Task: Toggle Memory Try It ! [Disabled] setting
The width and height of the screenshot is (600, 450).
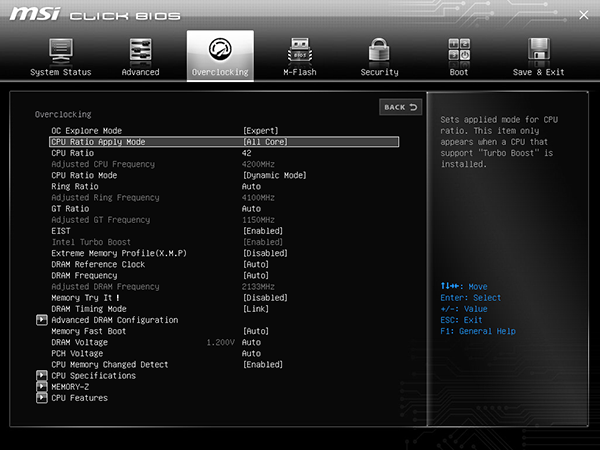Action: (265, 298)
